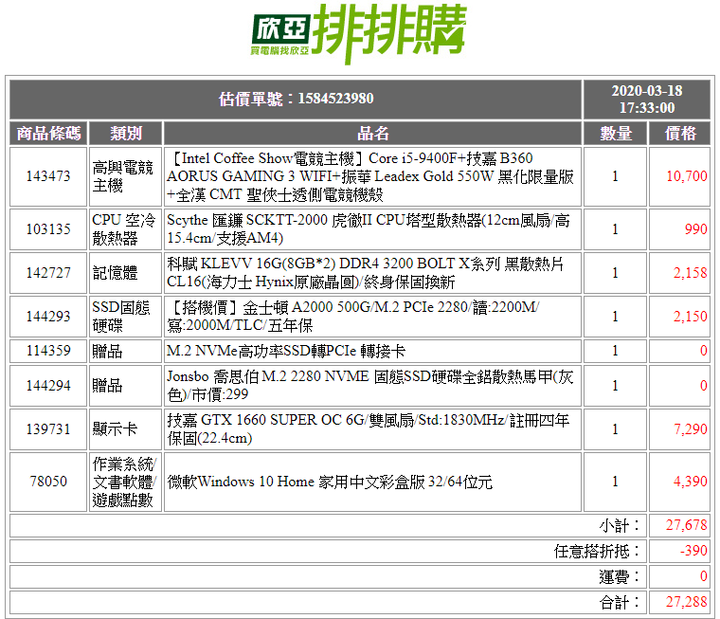Click 技嘉 GTX 1660 SUPER product name
720x619 pixels.
368,429
